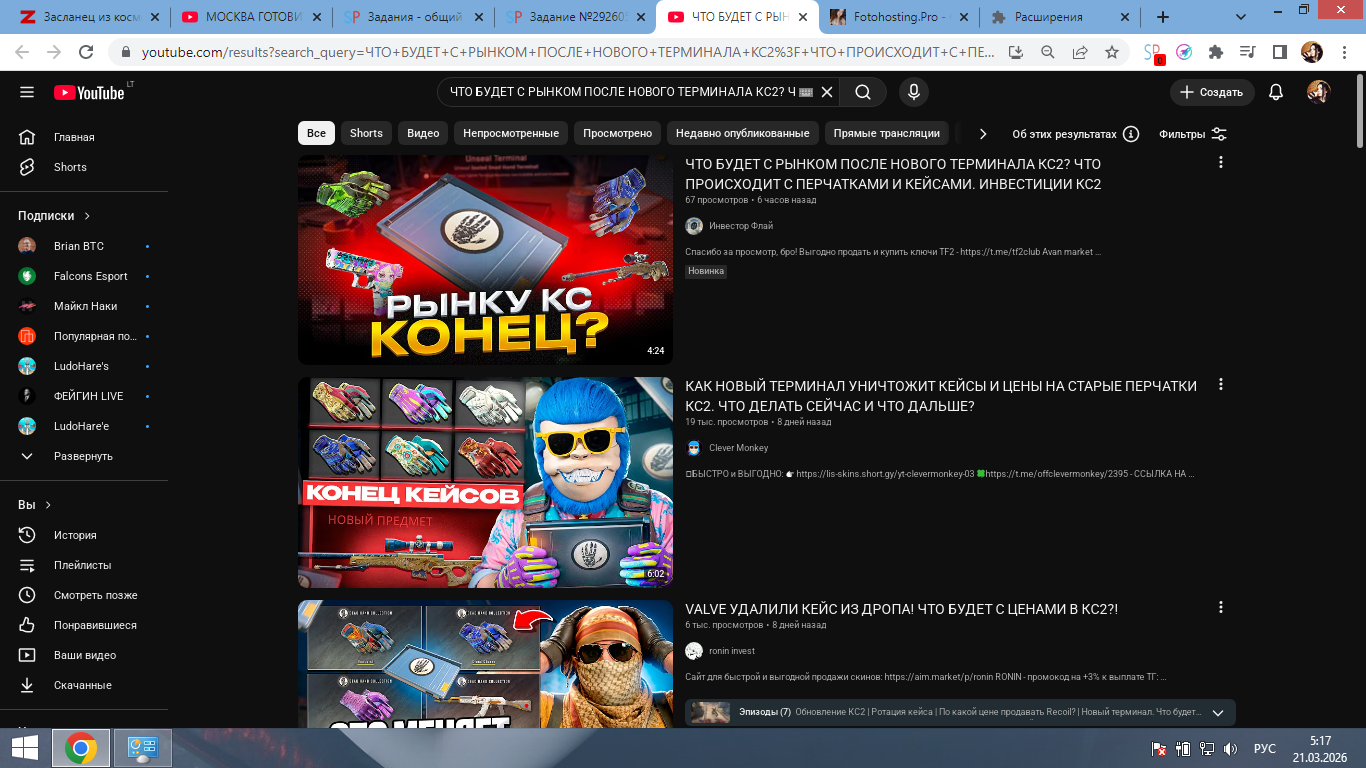This screenshot has width=1366, height=768.
Task: Open options for the КАК НОВЫЙ ТЕРМИНАЛ video
Action: [1220, 384]
